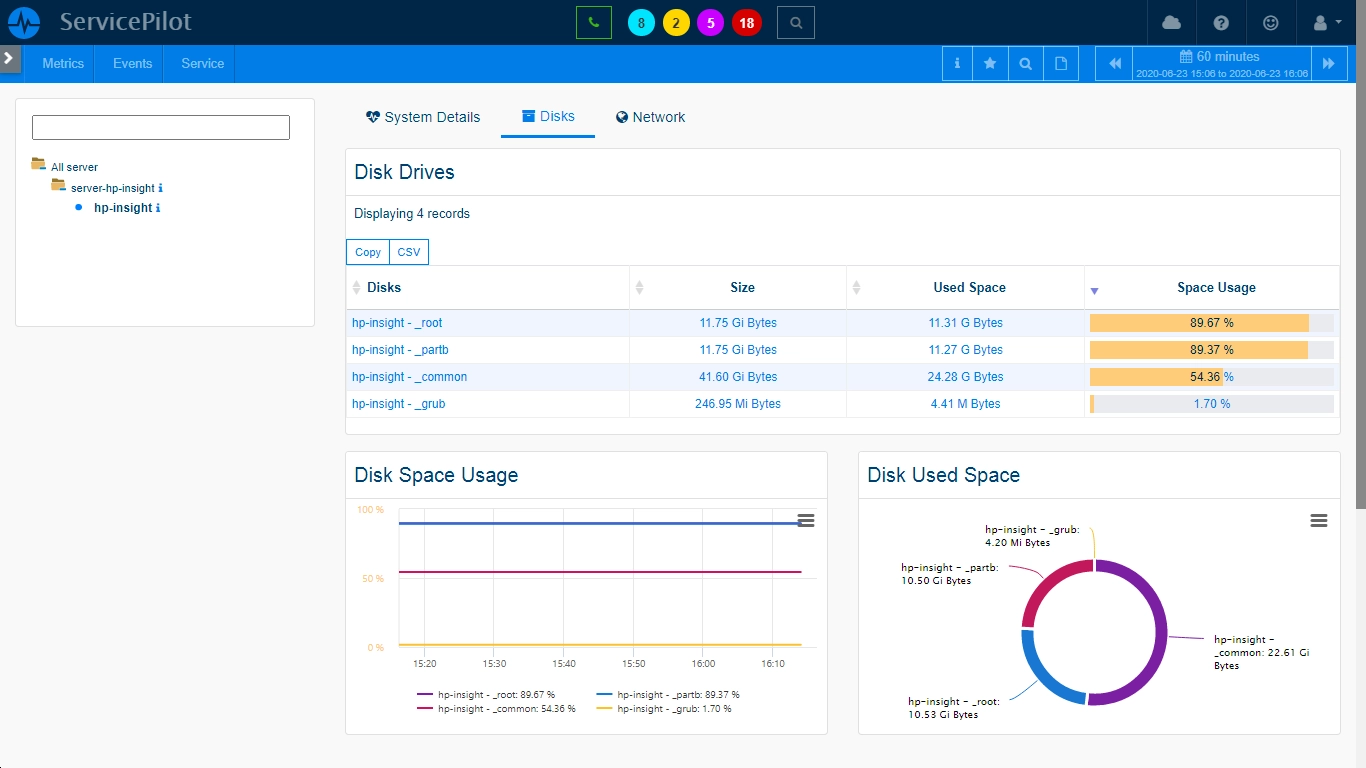Click the 246.95 Mi Bytes size cell
The height and width of the screenshot is (768, 1366).
[x=738, y=404]
